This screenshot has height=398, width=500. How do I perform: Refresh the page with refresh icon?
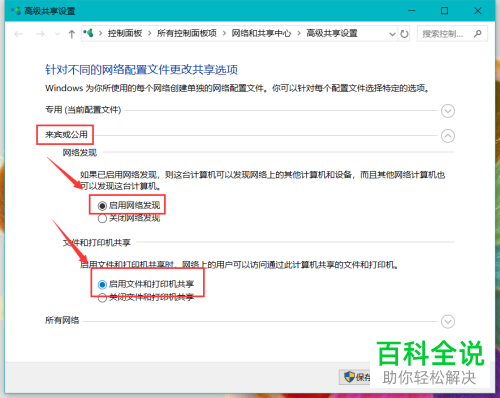click(404, 34)
